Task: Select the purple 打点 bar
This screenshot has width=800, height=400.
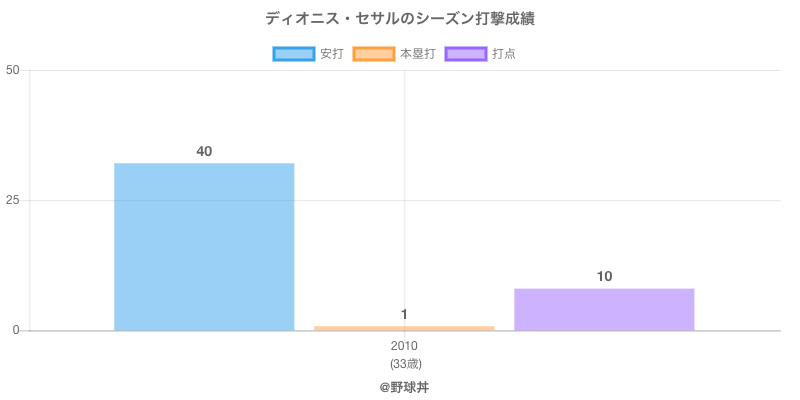Action: 604,309
